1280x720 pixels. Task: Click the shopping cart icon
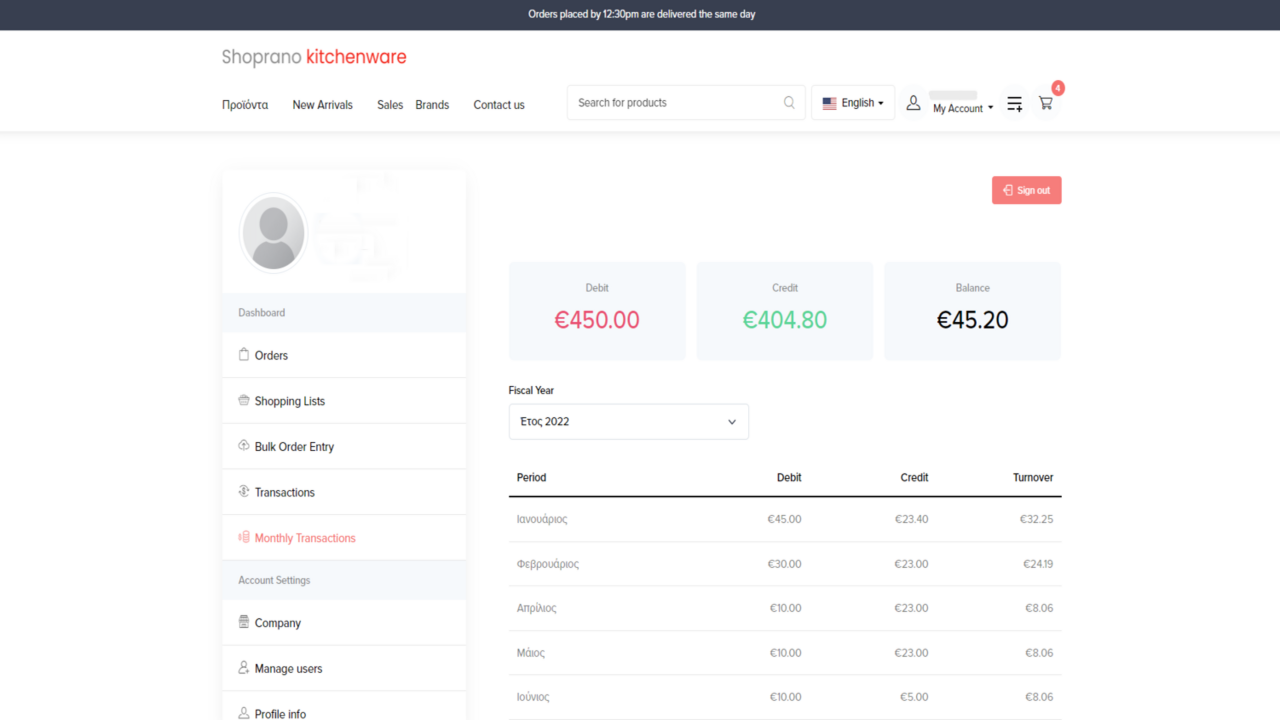click(1045, 103)
